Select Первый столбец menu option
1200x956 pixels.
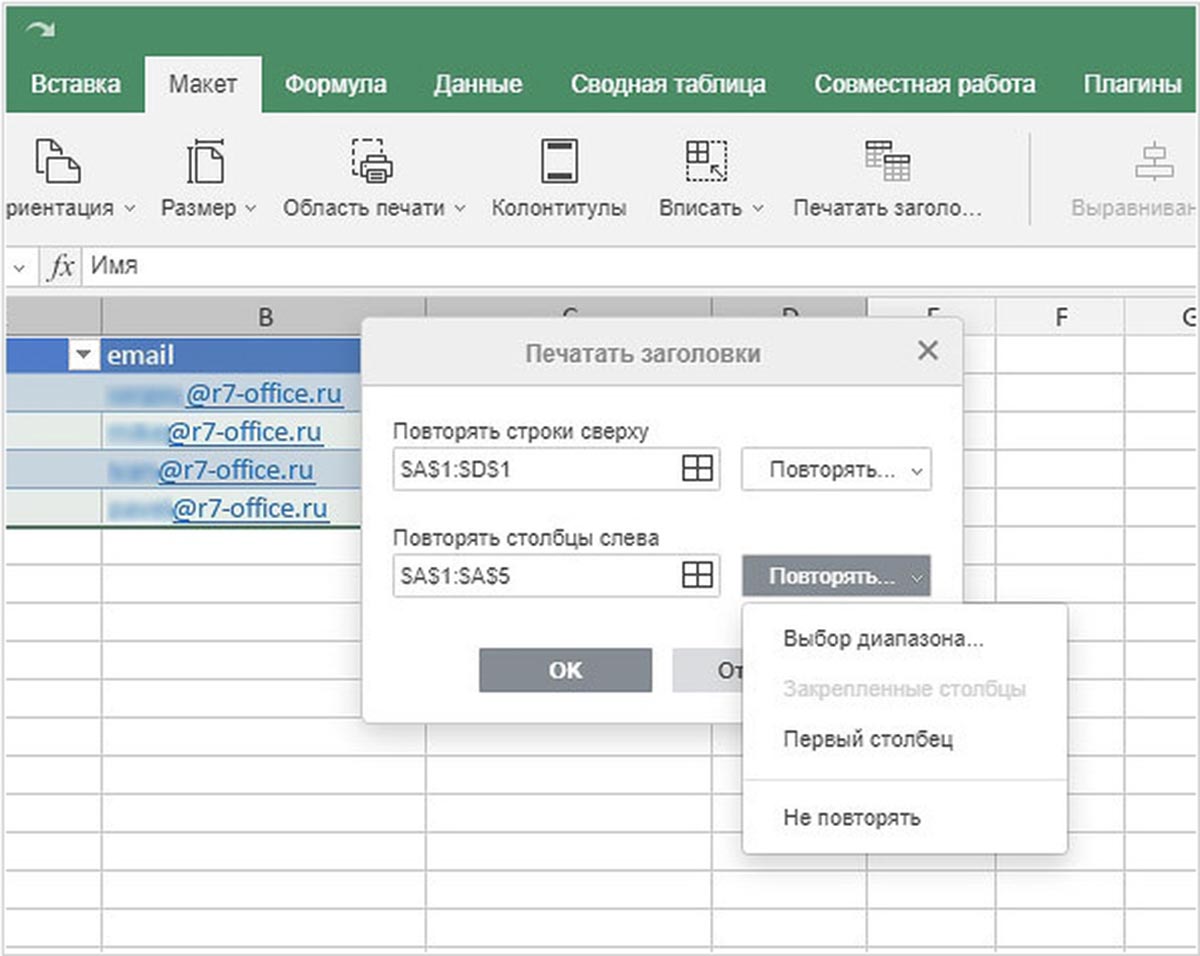[x=868, y=740]
